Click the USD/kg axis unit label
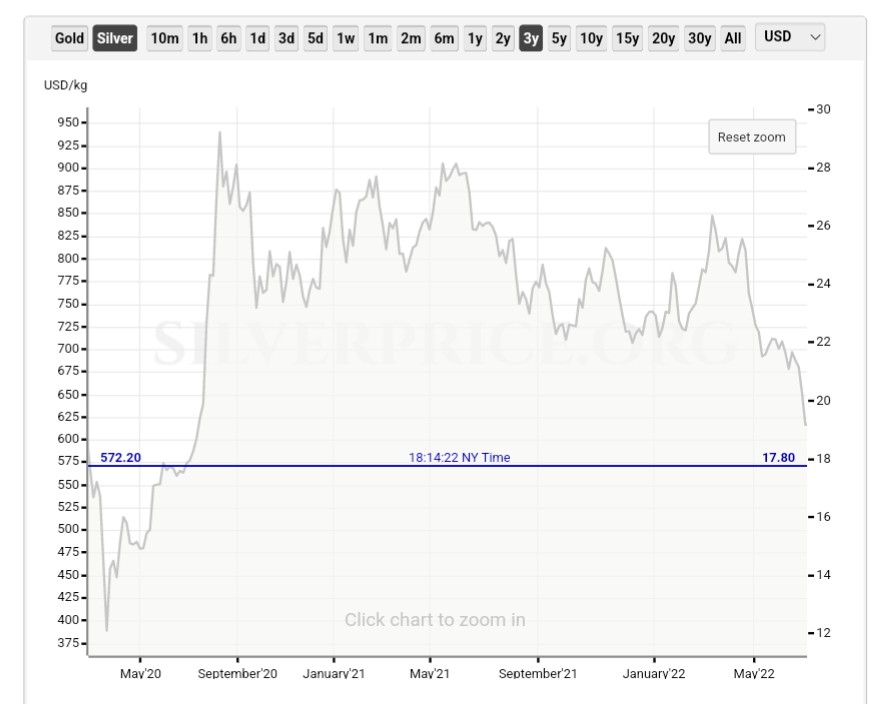 [65, 85]
